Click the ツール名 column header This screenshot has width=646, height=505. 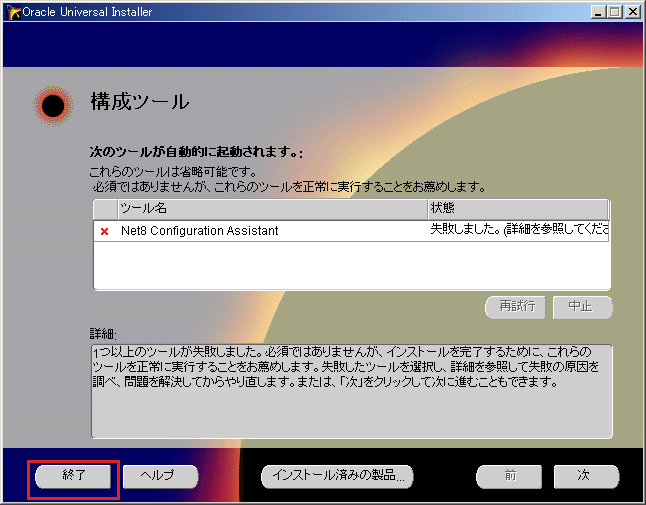tap(273, 209)
